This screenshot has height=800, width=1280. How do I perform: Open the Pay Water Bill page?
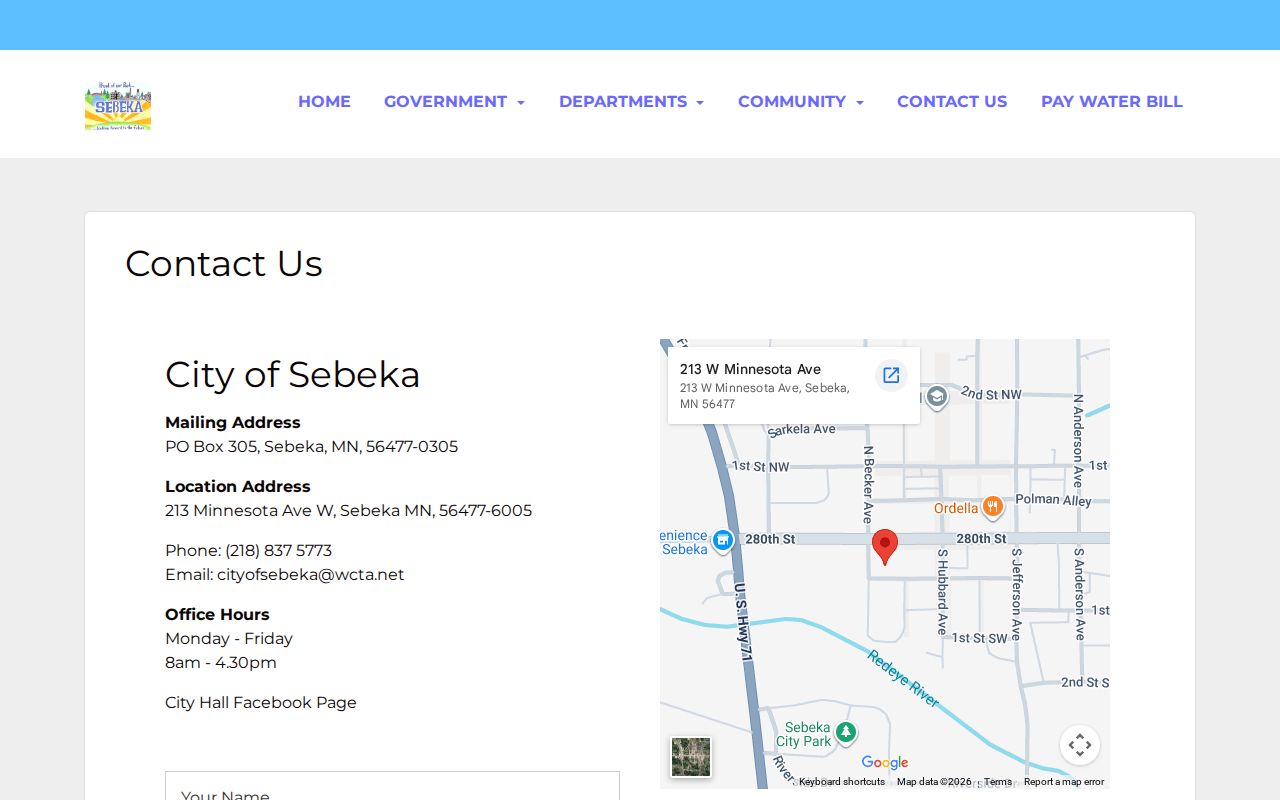[1112, 102]
